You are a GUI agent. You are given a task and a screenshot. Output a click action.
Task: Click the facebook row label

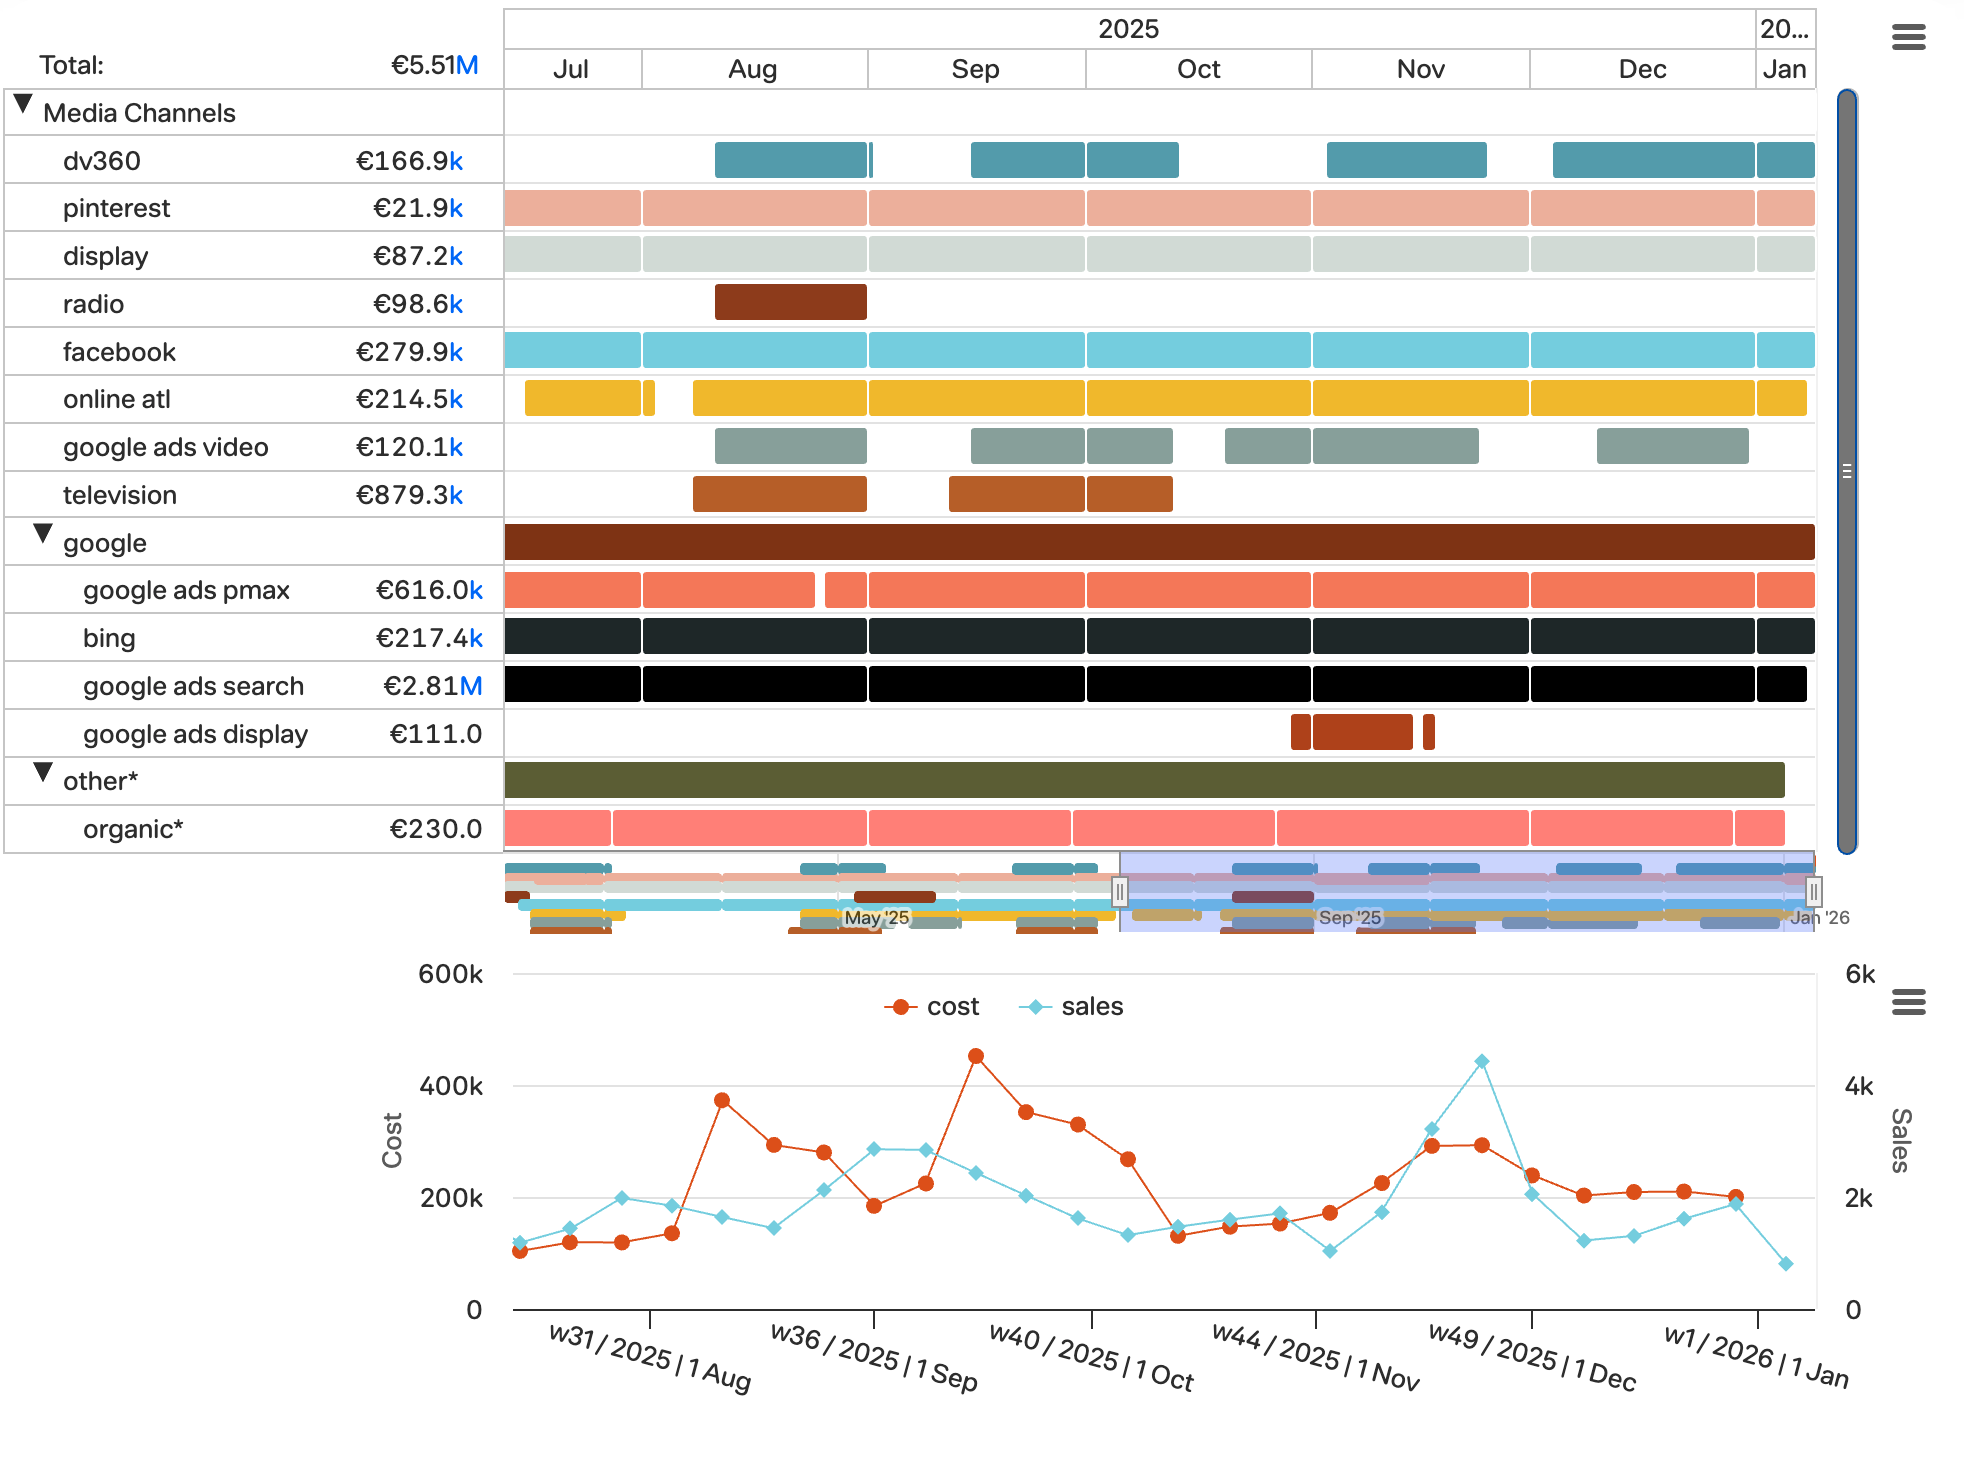[119, 352]
